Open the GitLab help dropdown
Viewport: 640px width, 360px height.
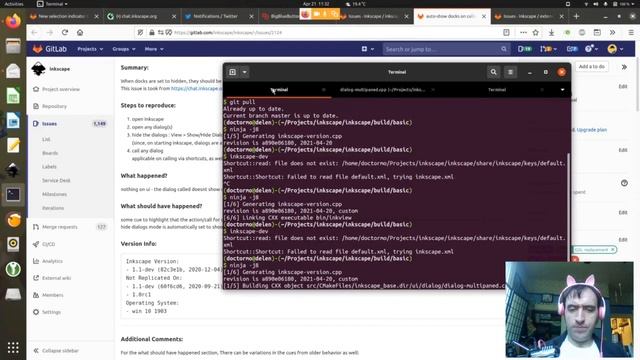point(591,49)
